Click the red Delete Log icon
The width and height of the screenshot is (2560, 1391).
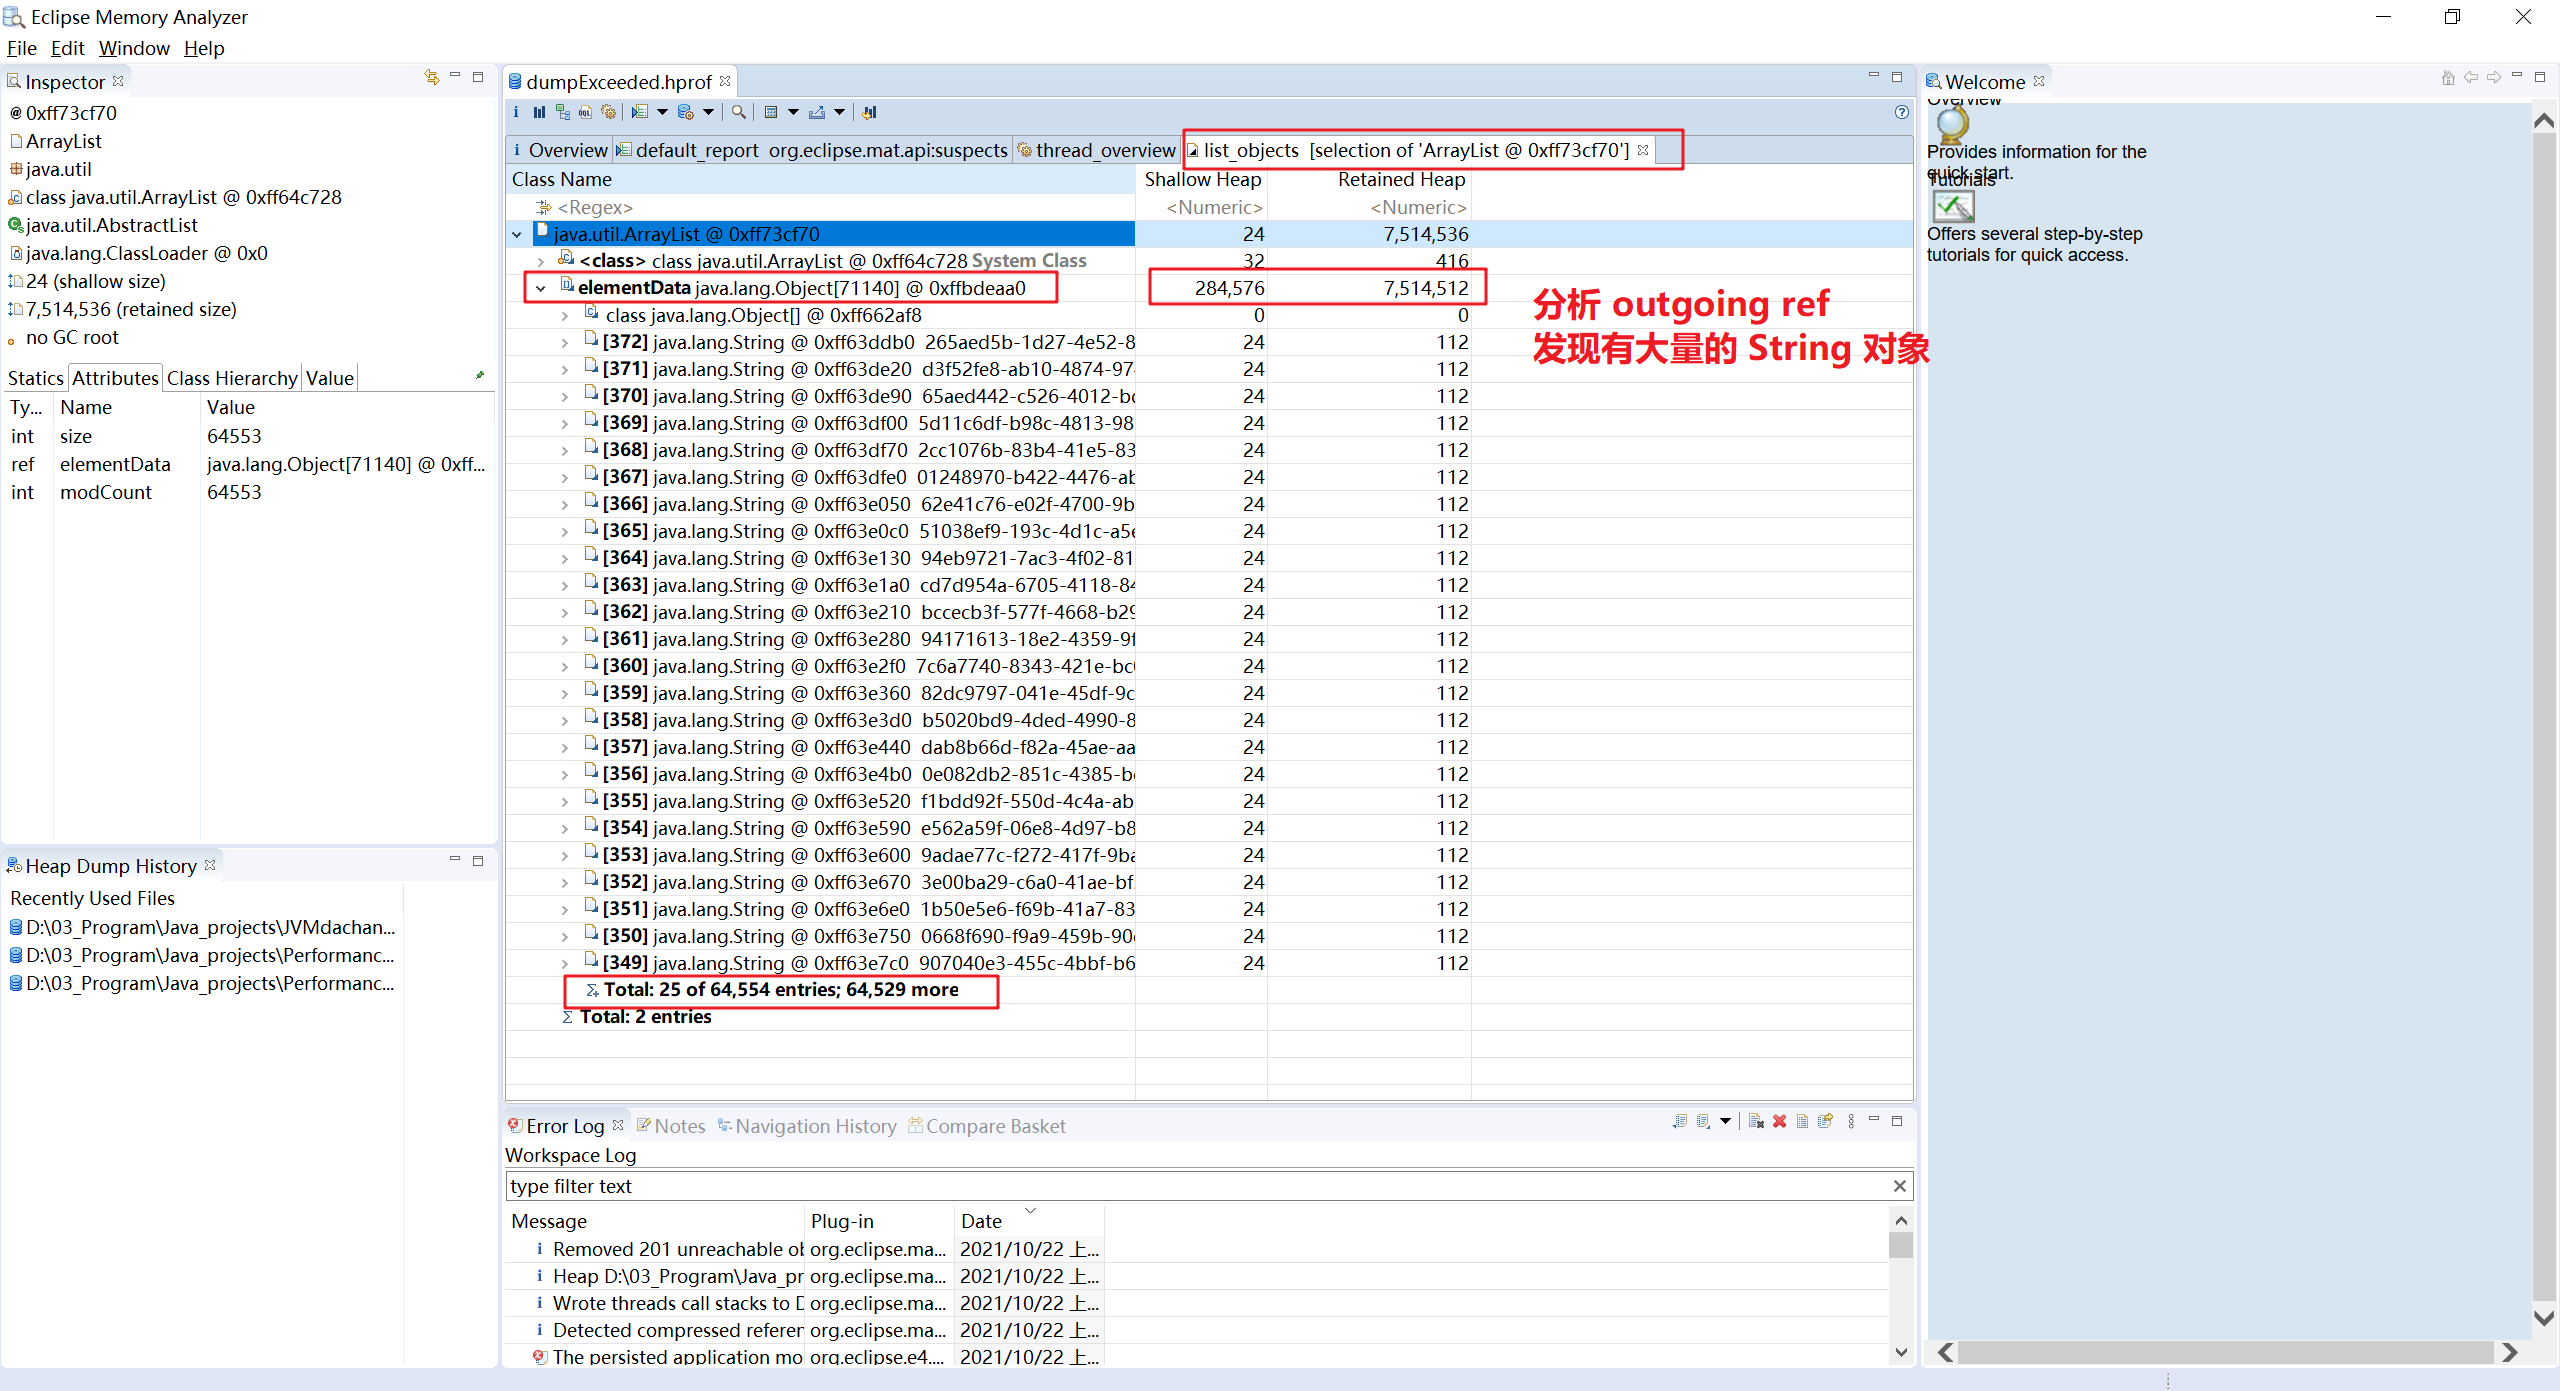click(x=1779, y=1121)
